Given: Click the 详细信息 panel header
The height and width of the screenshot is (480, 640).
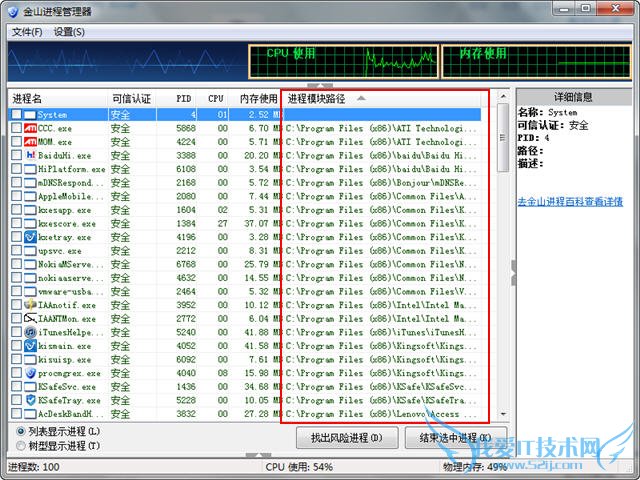Looking at the screenshot, I should coord(573,97).
